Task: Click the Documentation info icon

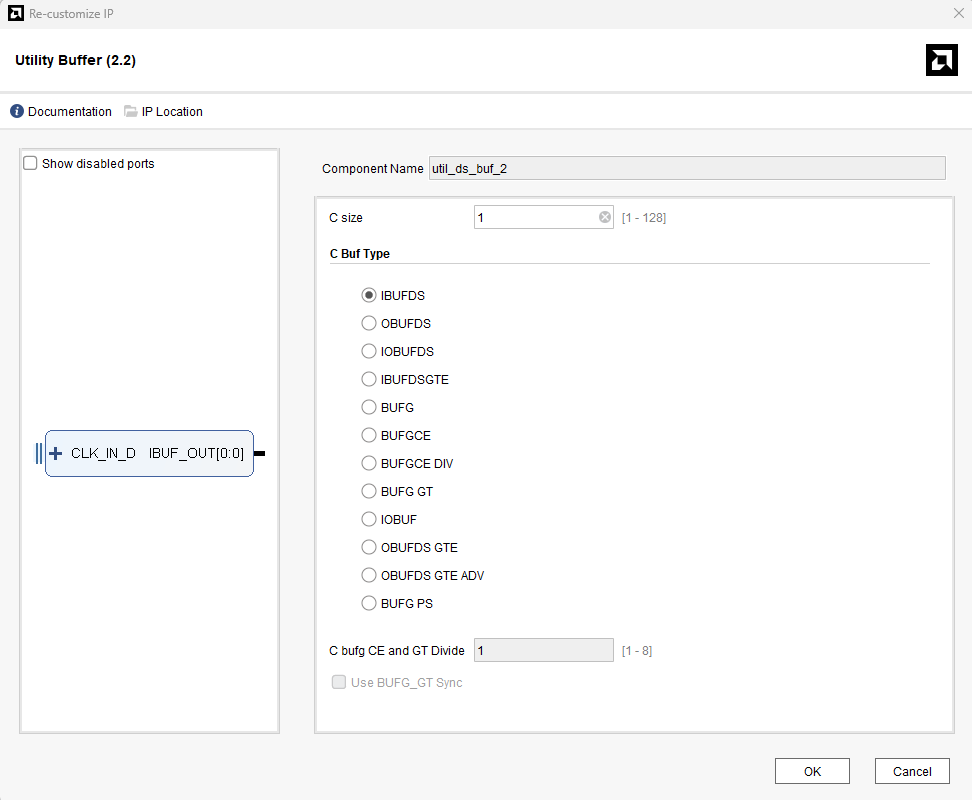Action: (x=17, y=112)
